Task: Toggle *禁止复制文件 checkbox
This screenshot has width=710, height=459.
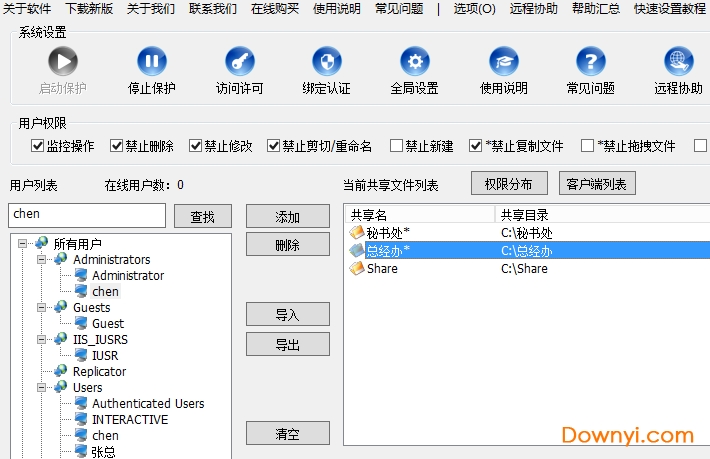Action: click(475, 146)
